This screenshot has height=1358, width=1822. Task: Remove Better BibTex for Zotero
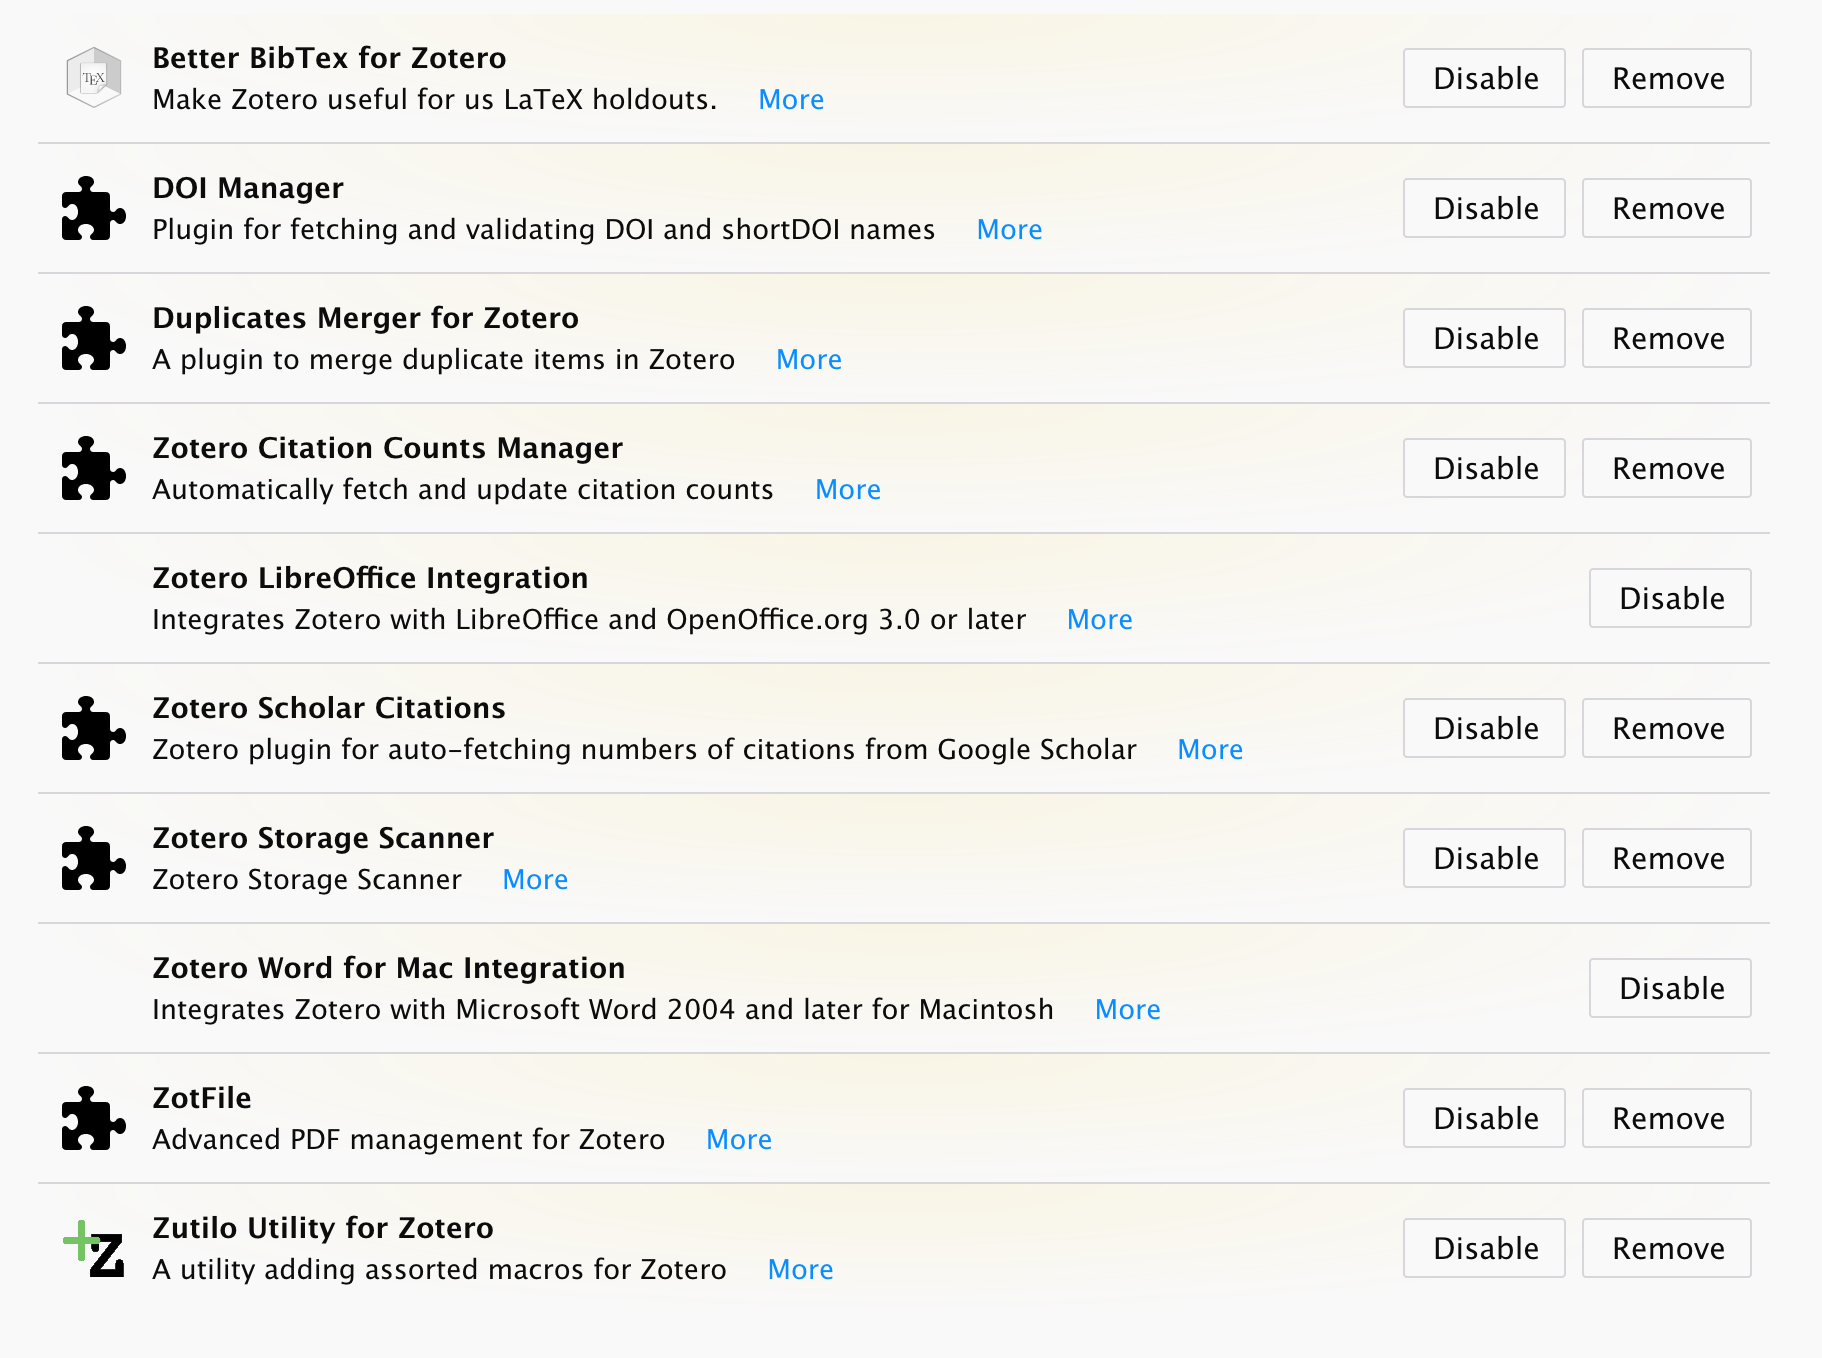pos(1667,78)
